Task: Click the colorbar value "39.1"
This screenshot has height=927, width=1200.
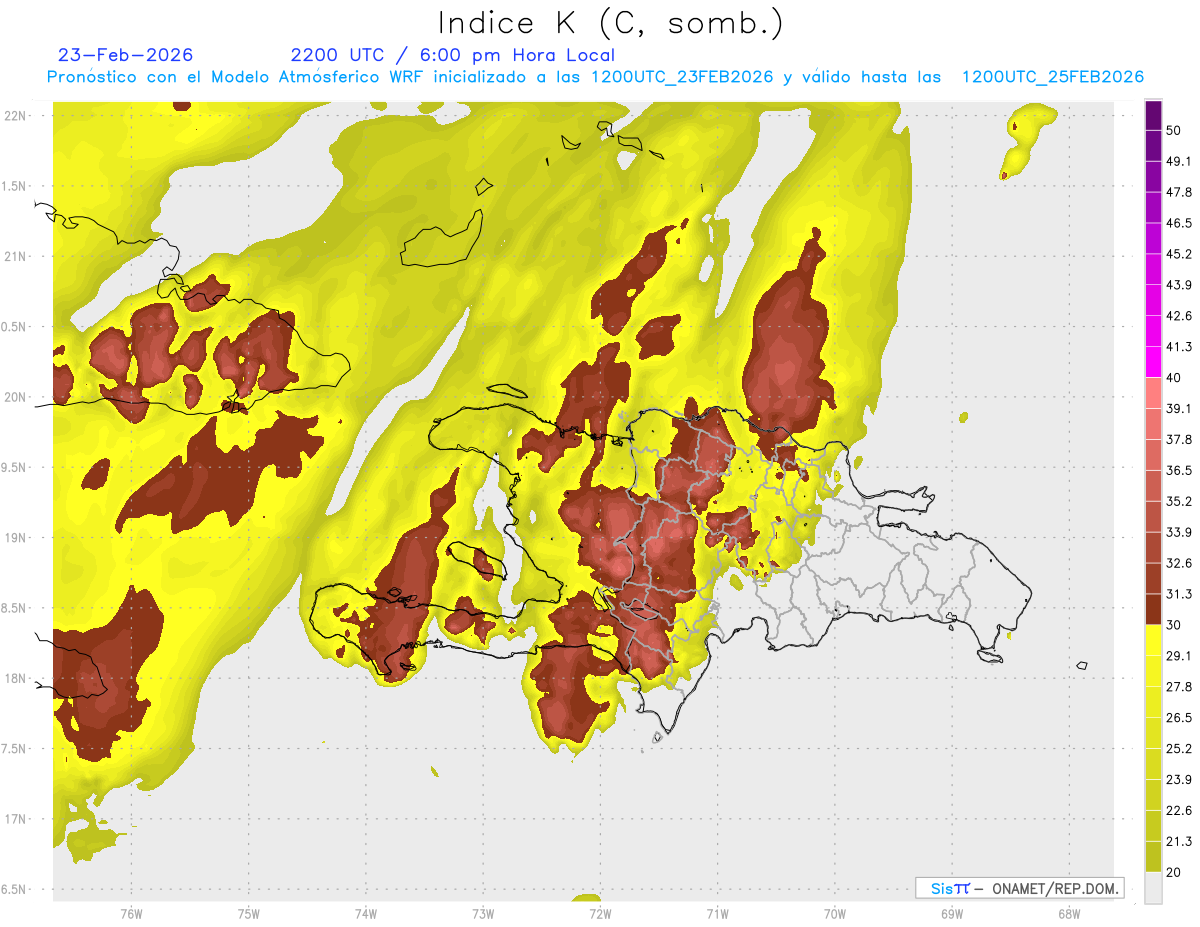Action: pyautogui.click(x=1179, y=408)
